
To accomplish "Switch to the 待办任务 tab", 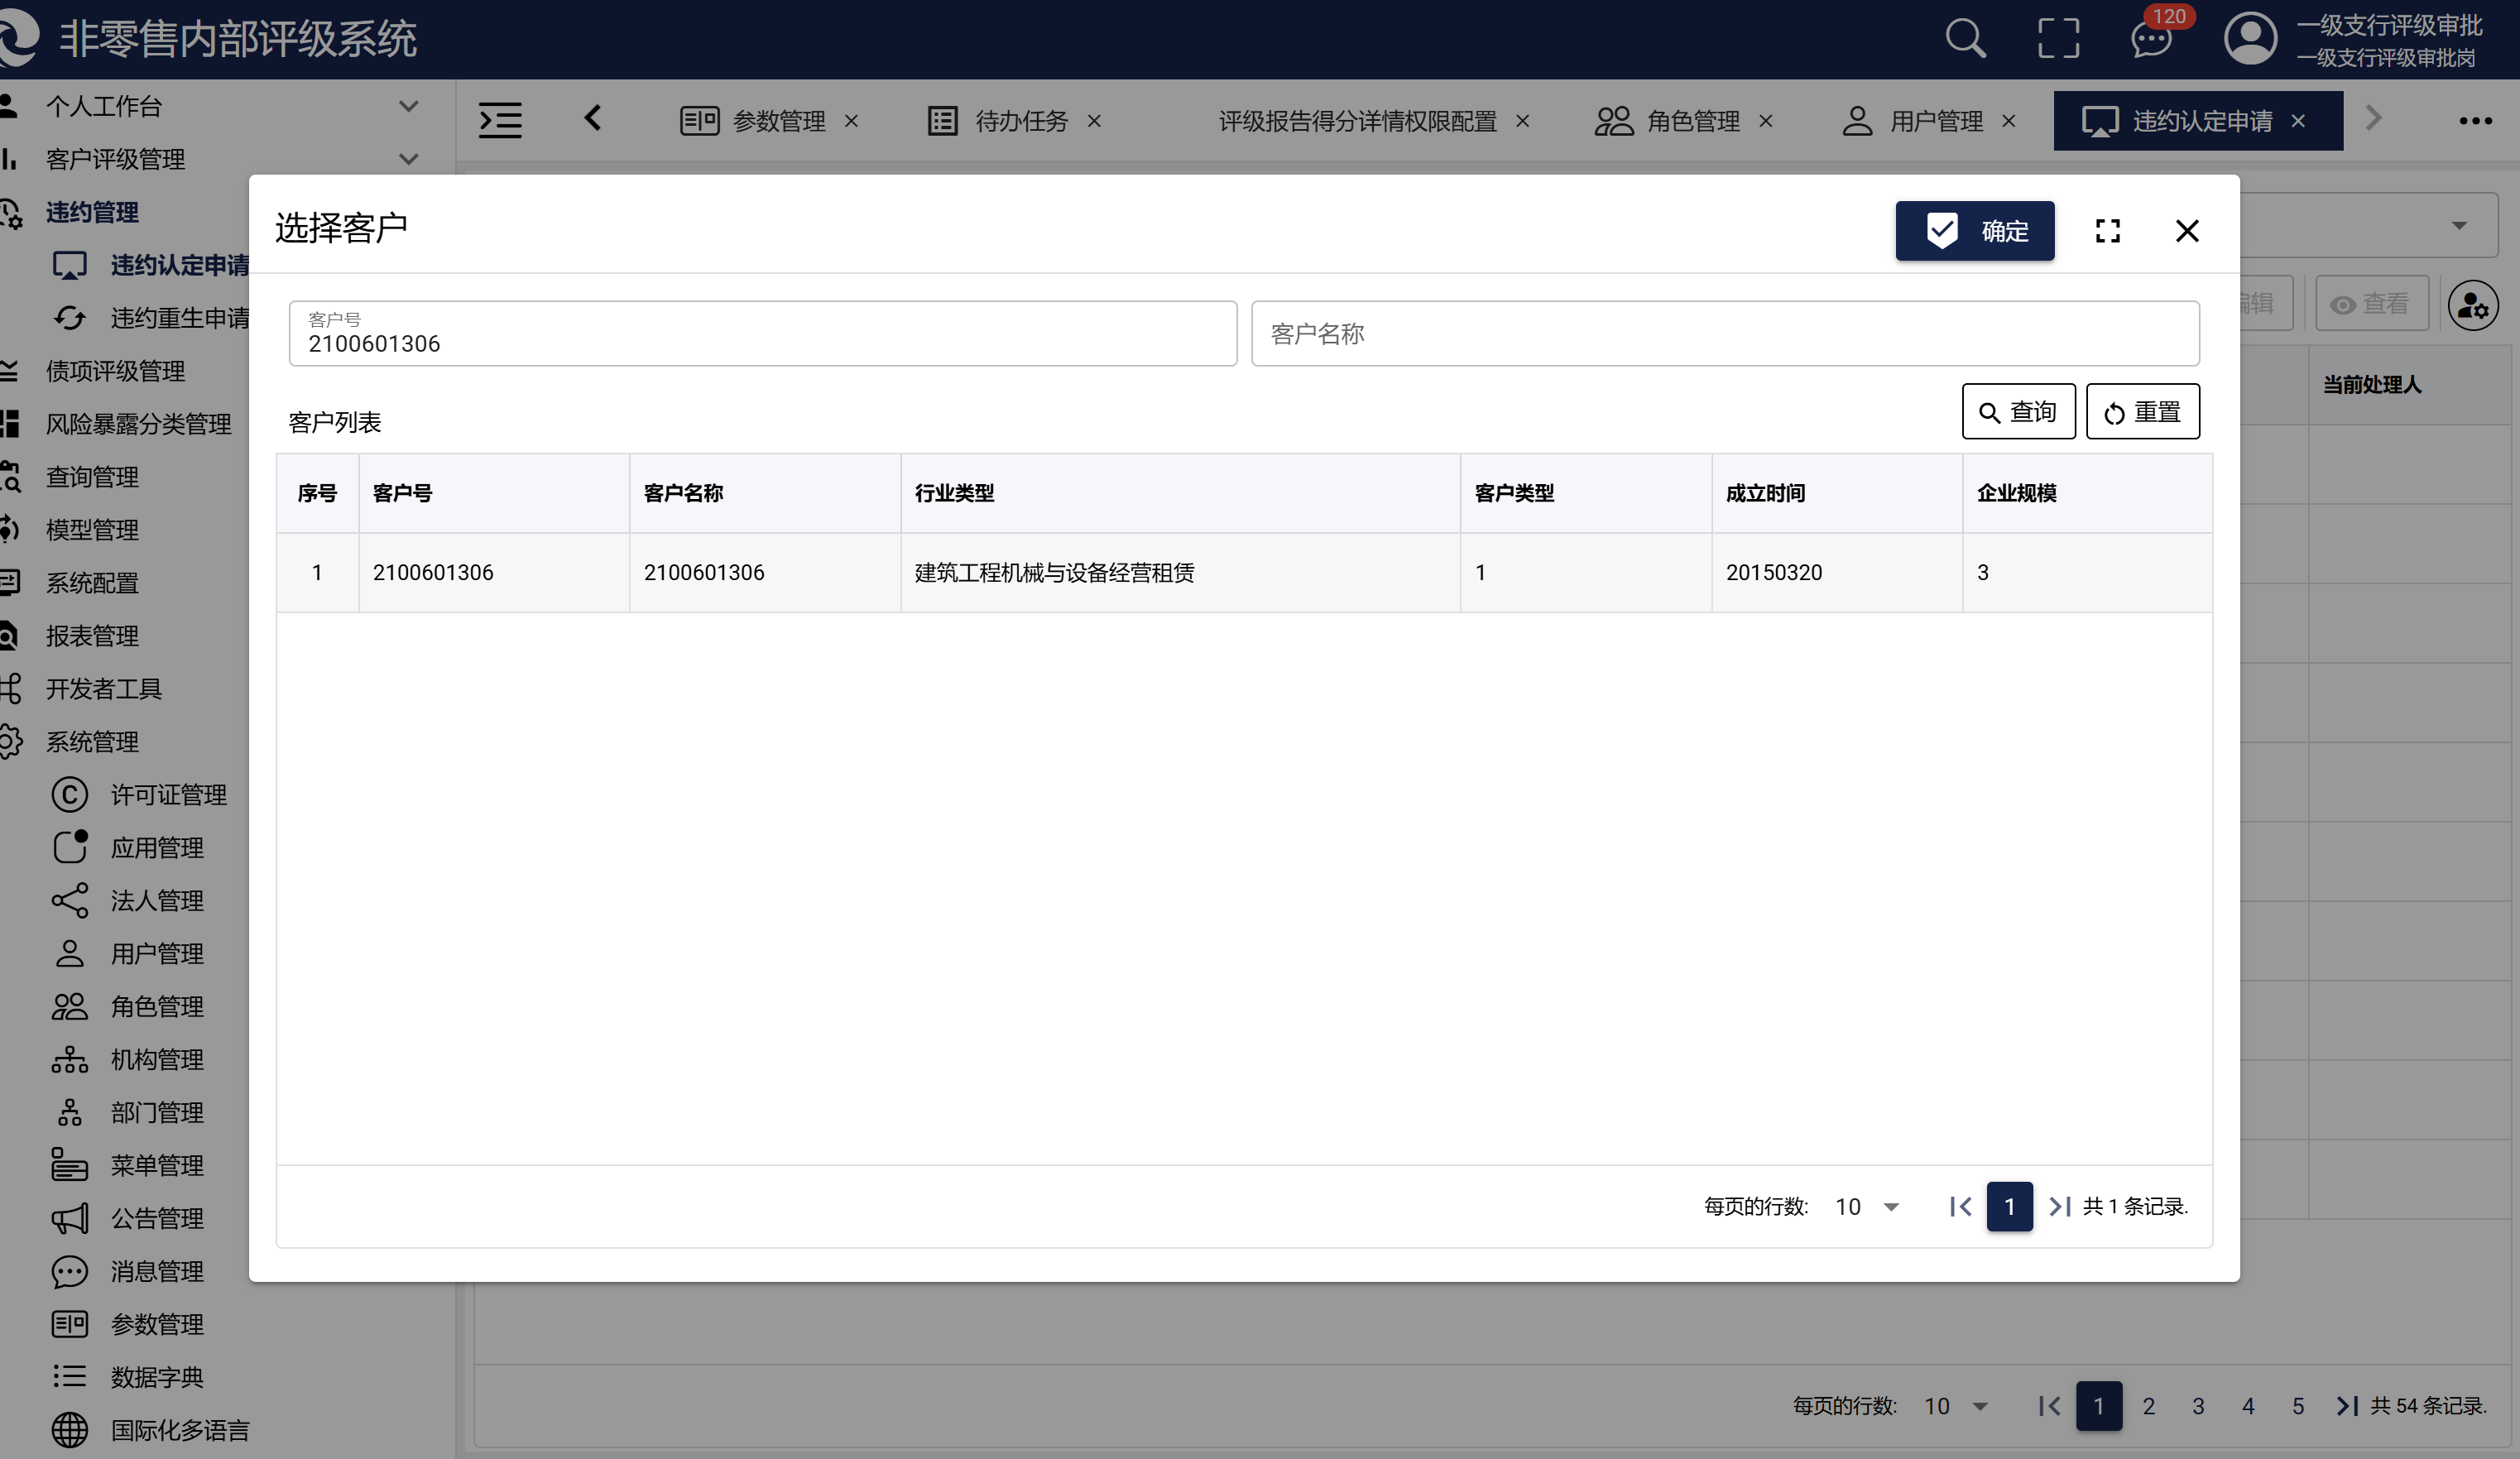I will coord(1020,121).
